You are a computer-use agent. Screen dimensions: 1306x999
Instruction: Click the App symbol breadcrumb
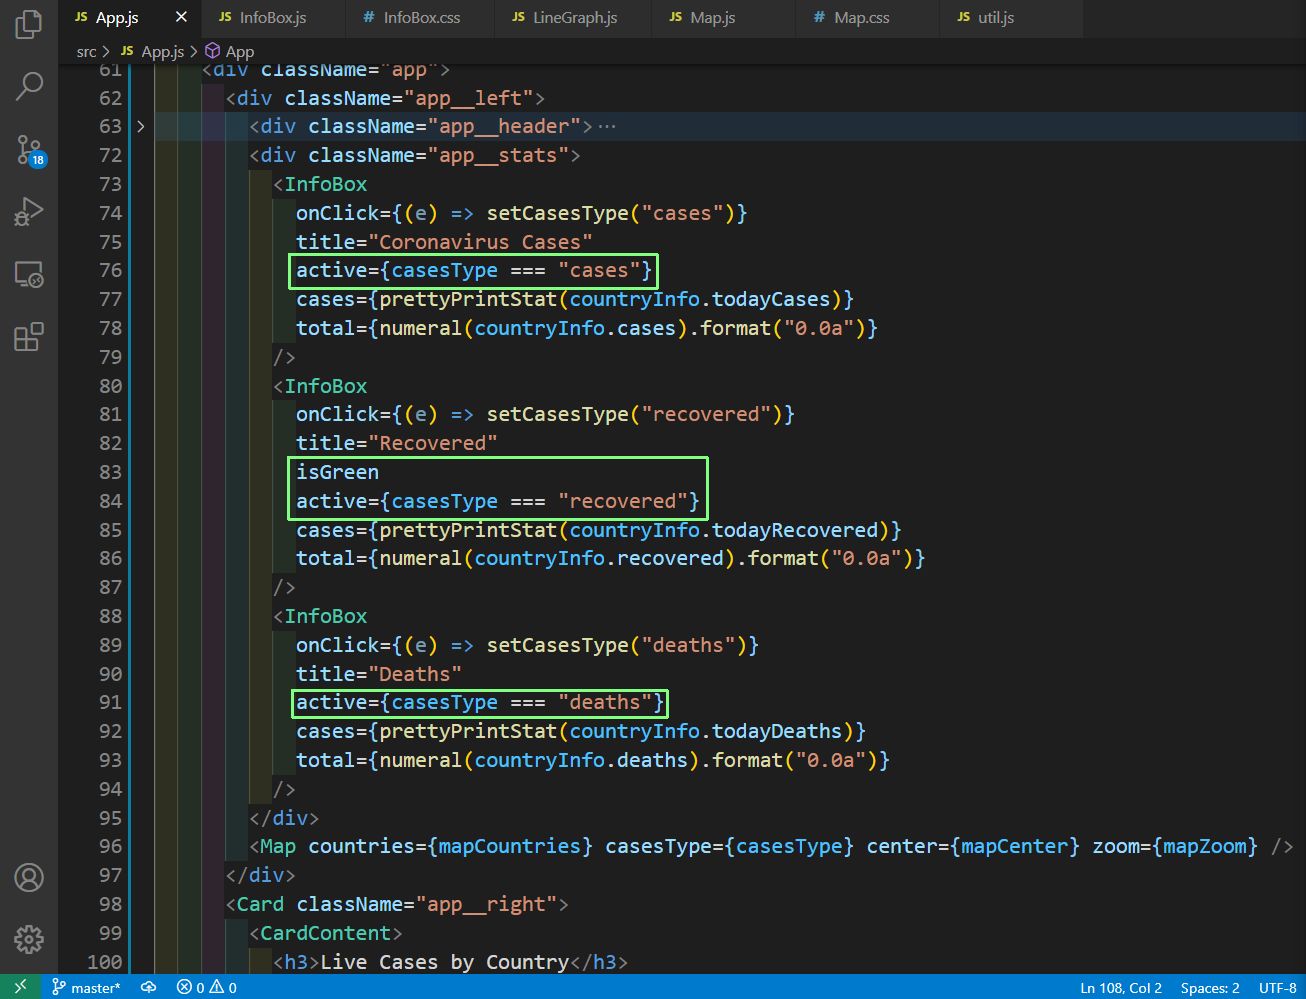tap(229, 51)
